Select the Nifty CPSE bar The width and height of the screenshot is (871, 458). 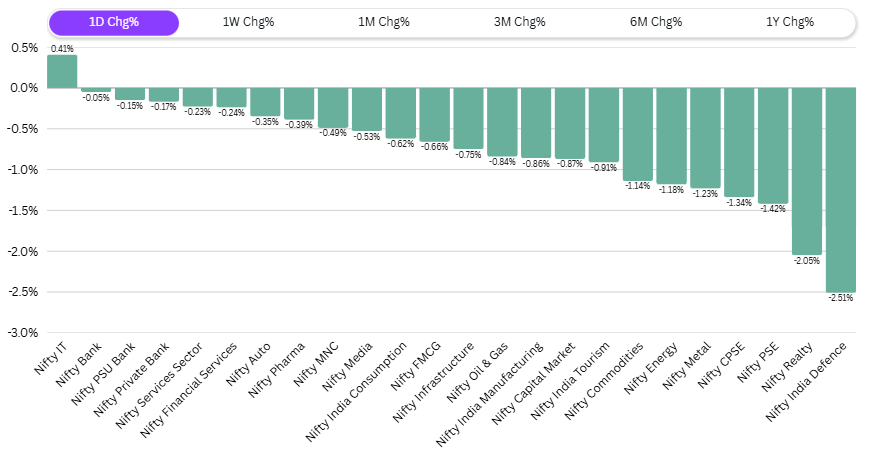click(738, 142)
